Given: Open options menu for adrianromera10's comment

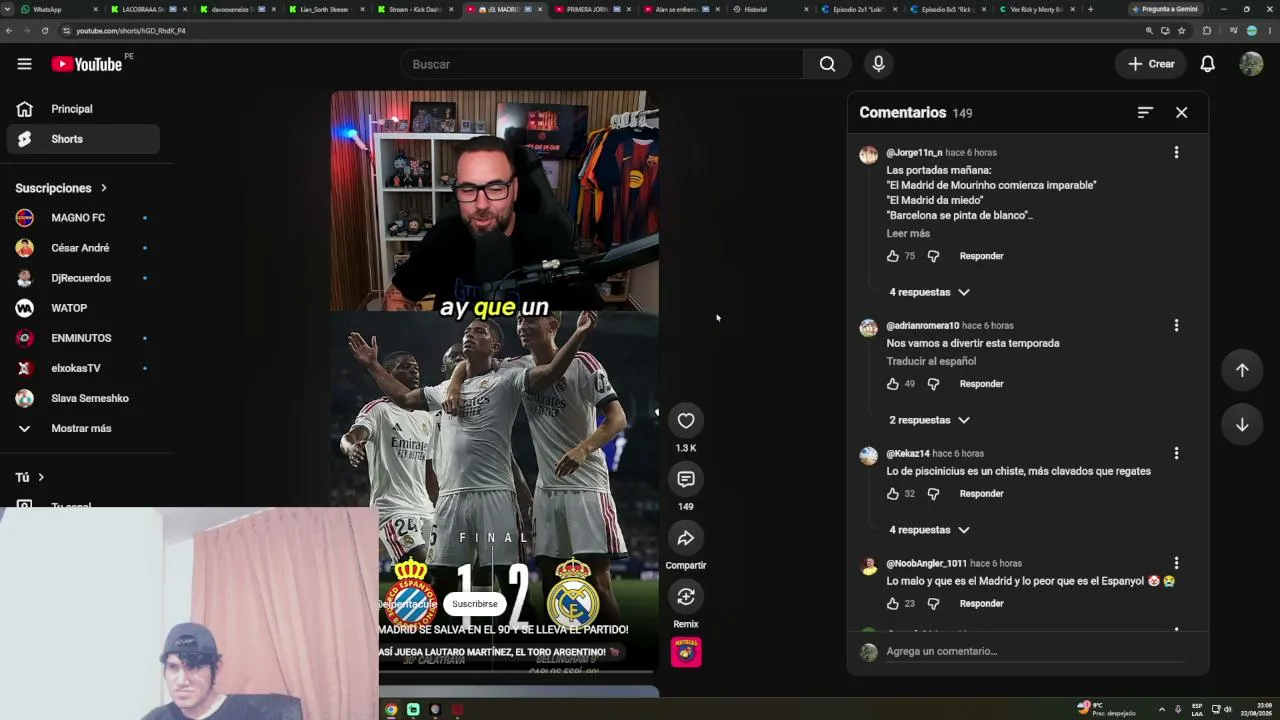Looking at the screenshot, I should pyautogui.click(x=1176, y=325).
